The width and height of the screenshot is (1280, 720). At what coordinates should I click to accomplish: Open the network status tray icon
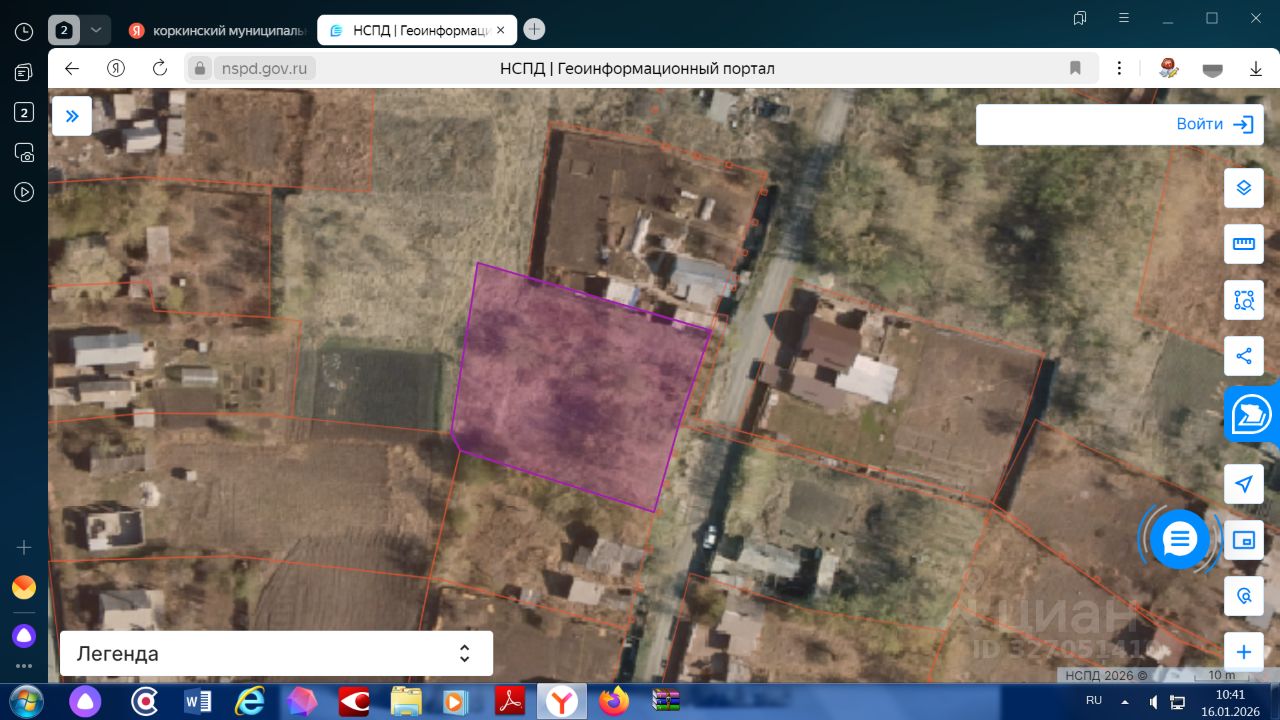(x=1179, y=701)
